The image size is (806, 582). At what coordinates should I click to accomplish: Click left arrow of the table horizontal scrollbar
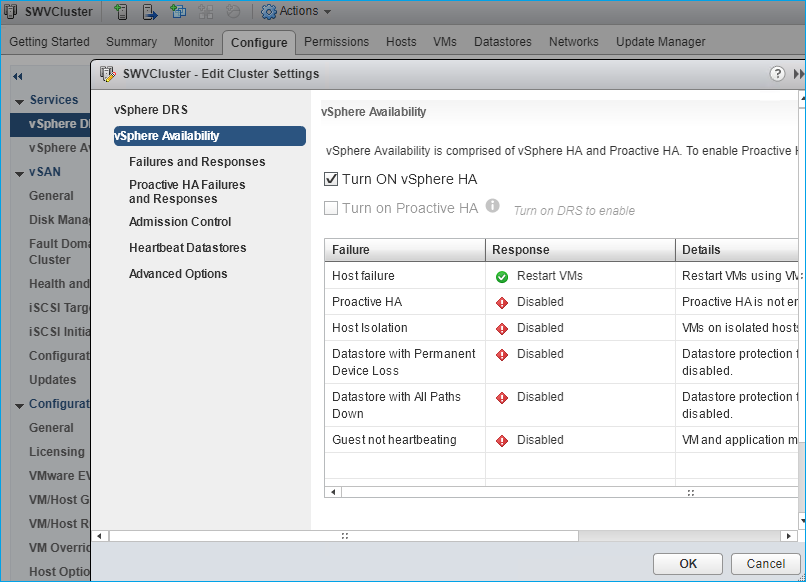[333, 493]
